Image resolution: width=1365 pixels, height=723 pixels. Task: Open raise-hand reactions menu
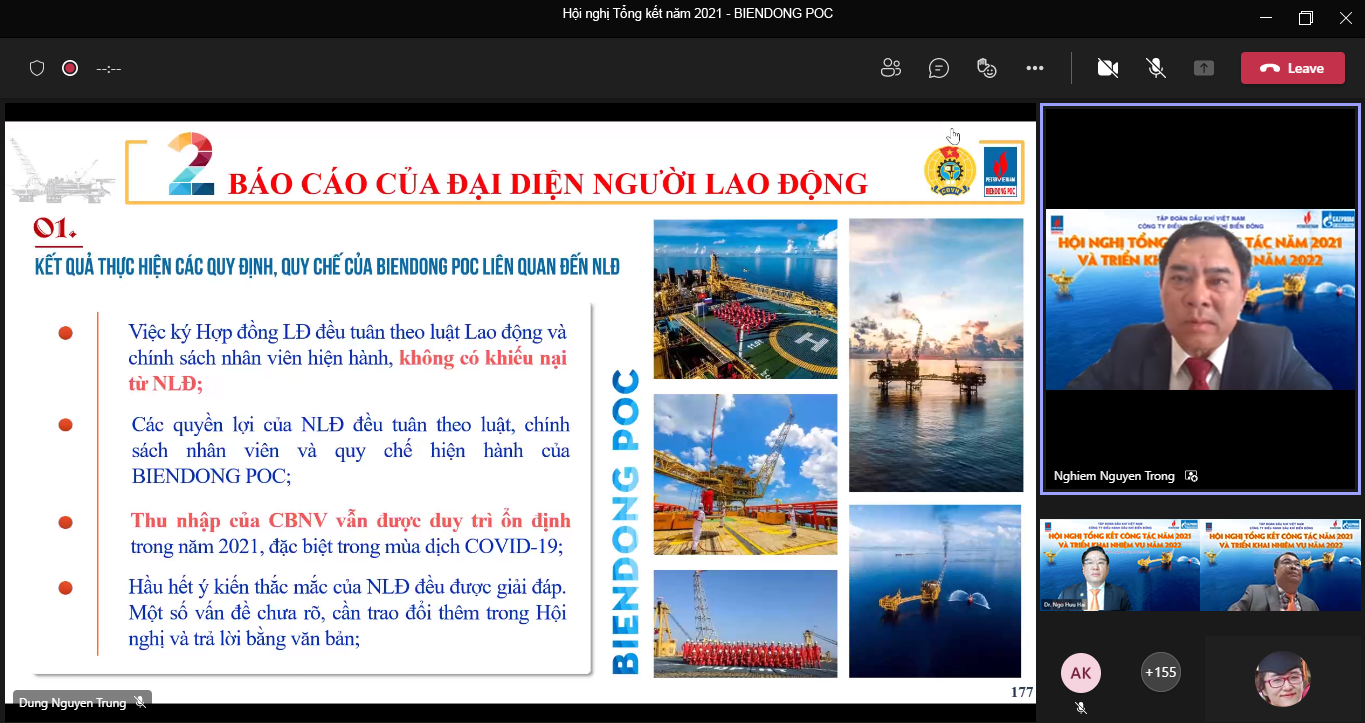[x=987, y=68]
